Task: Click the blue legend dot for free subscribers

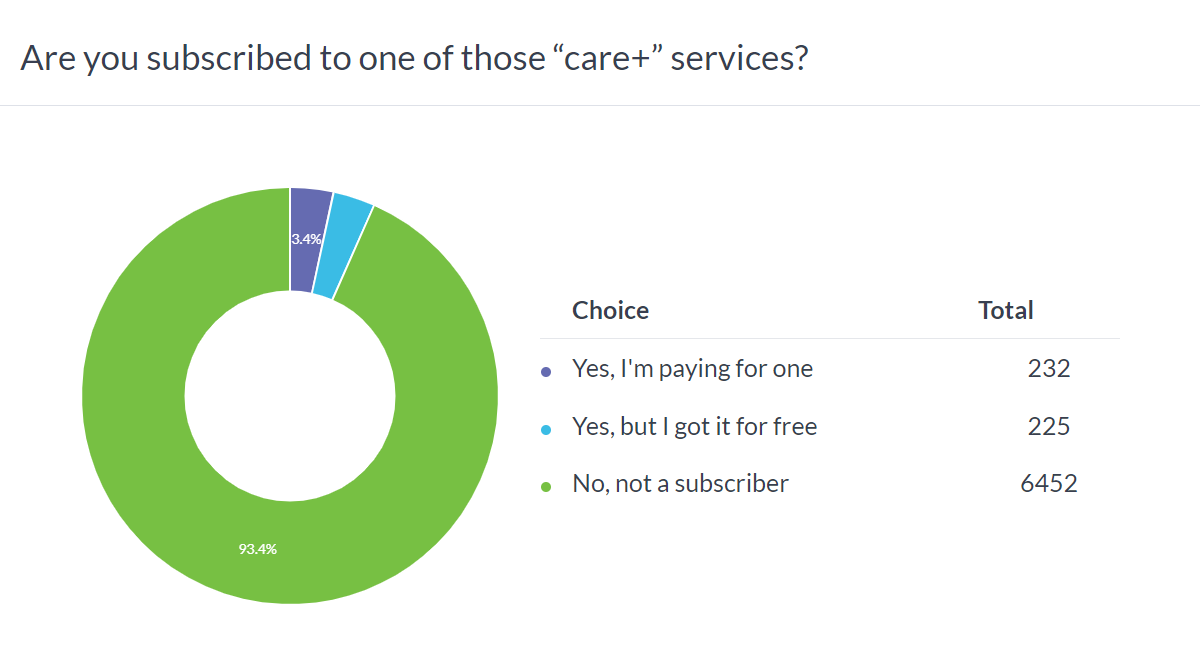Action: pos(546,429)
